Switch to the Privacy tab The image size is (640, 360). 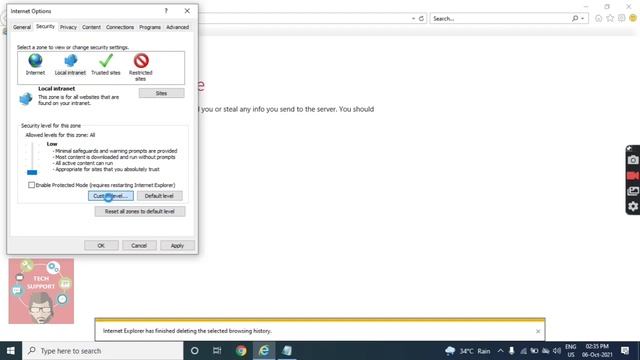(68, 27)
